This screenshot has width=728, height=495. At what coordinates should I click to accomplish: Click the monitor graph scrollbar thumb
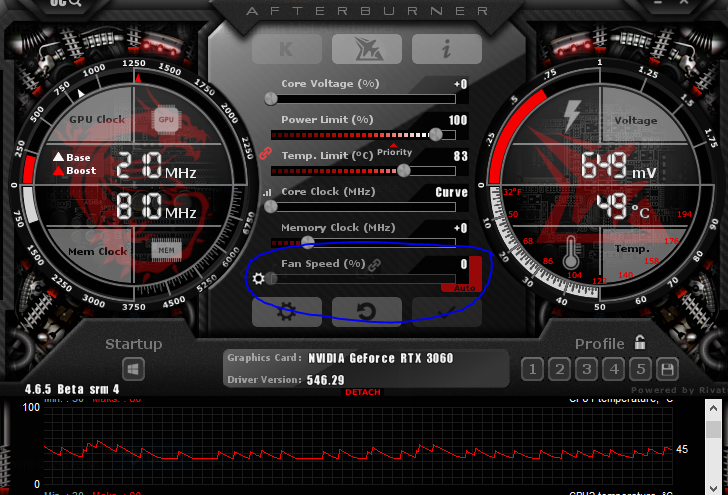coord(713,430)
